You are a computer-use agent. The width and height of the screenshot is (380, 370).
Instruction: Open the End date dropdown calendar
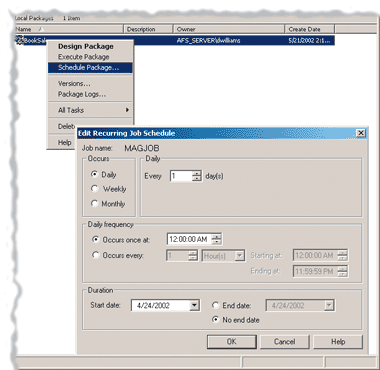(329, 305)
